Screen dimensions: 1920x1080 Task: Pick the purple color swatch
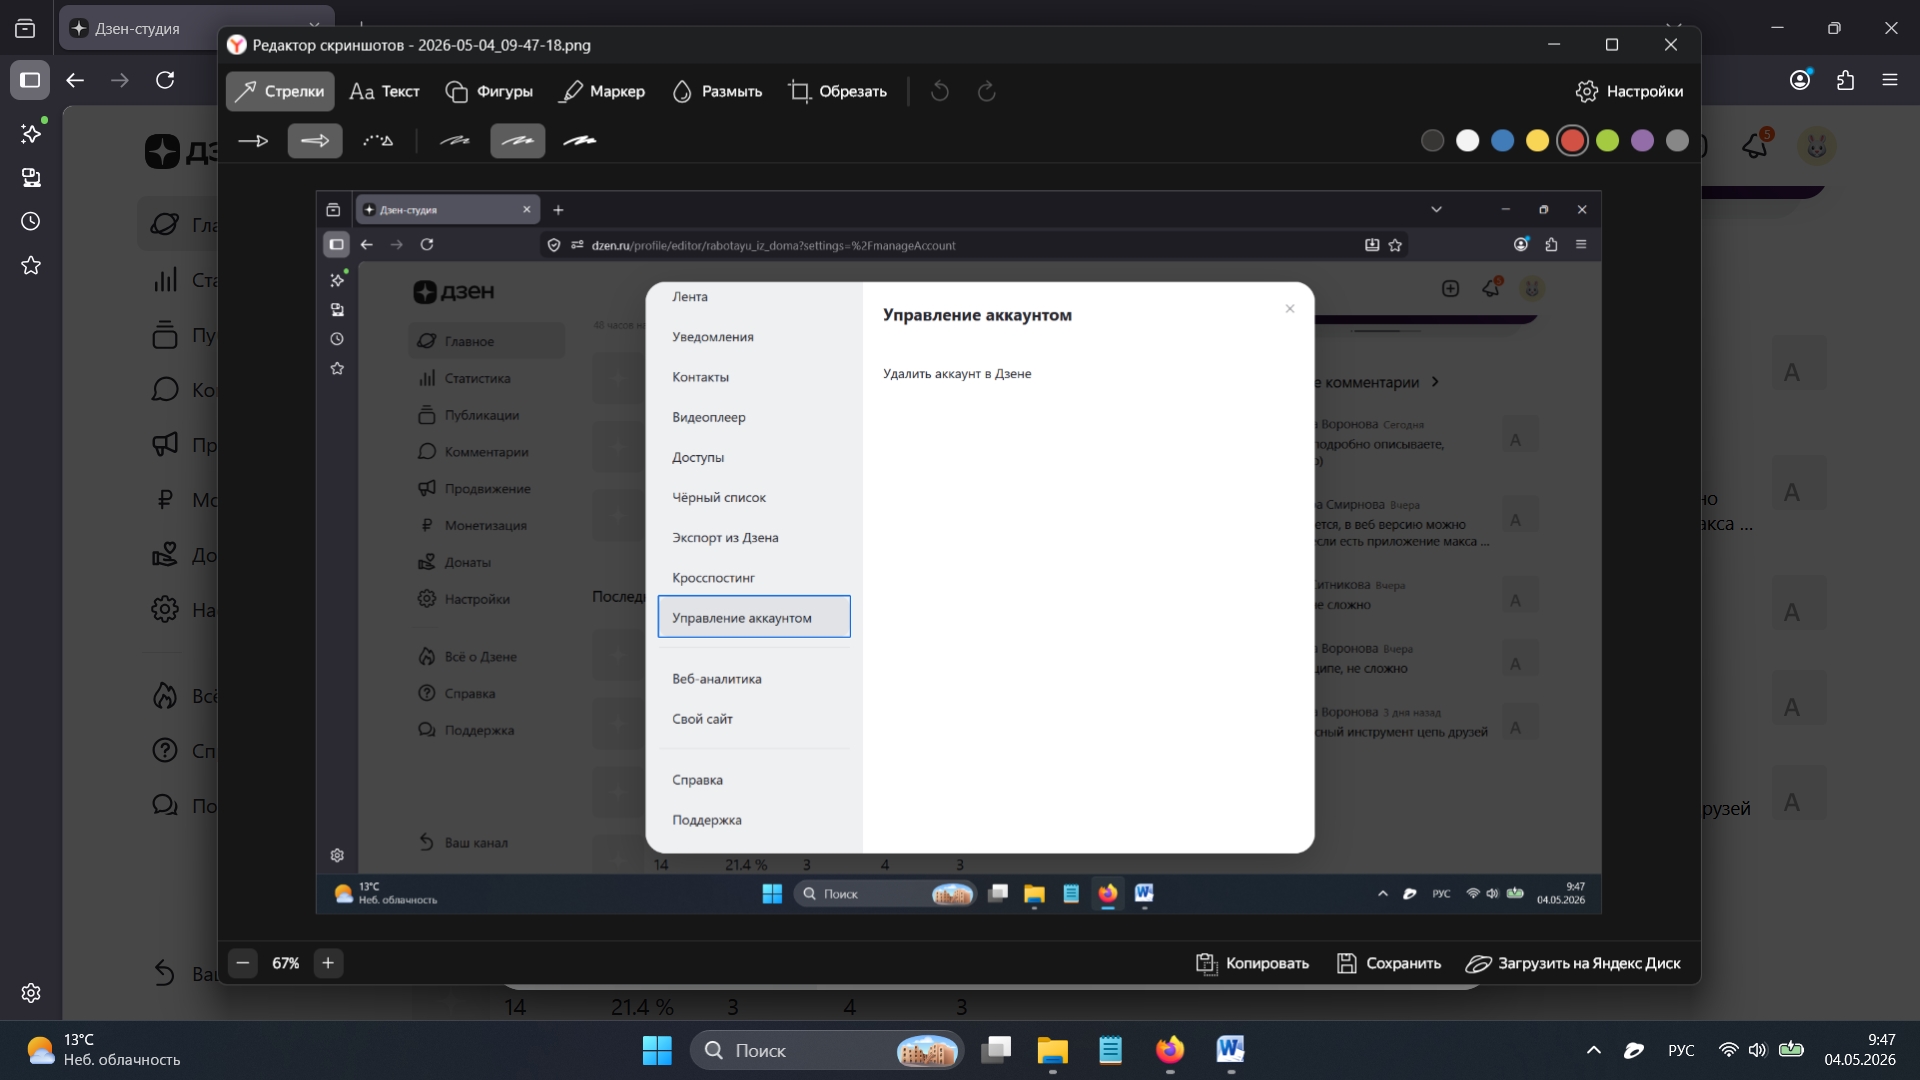tap(1643, 141)
